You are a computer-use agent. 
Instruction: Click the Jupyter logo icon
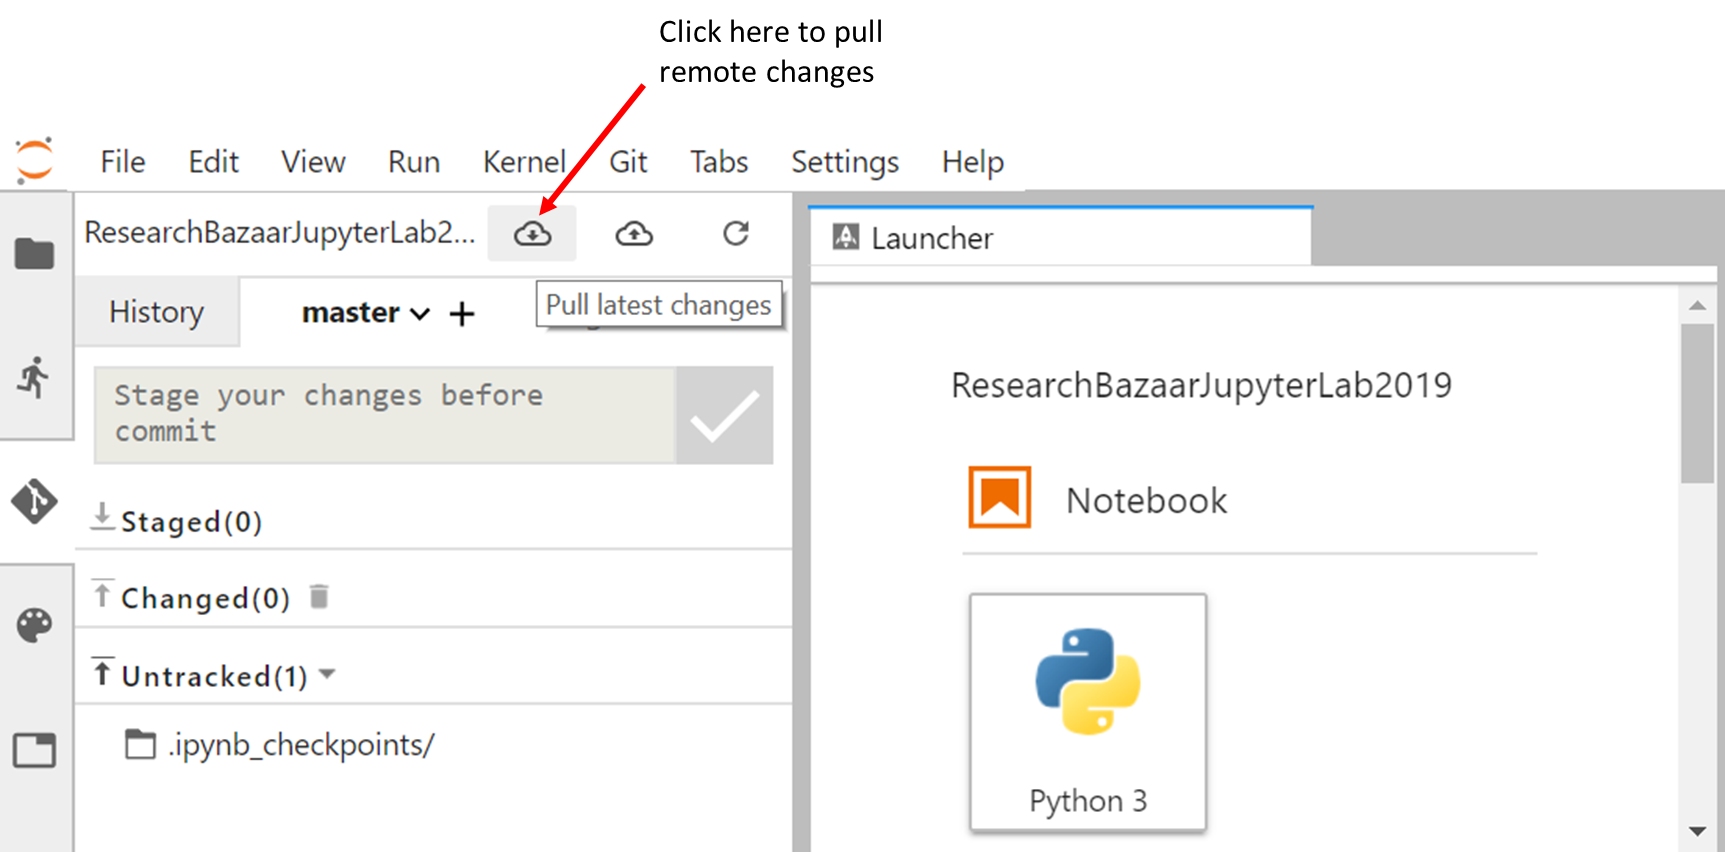click(x=35, y=160)
